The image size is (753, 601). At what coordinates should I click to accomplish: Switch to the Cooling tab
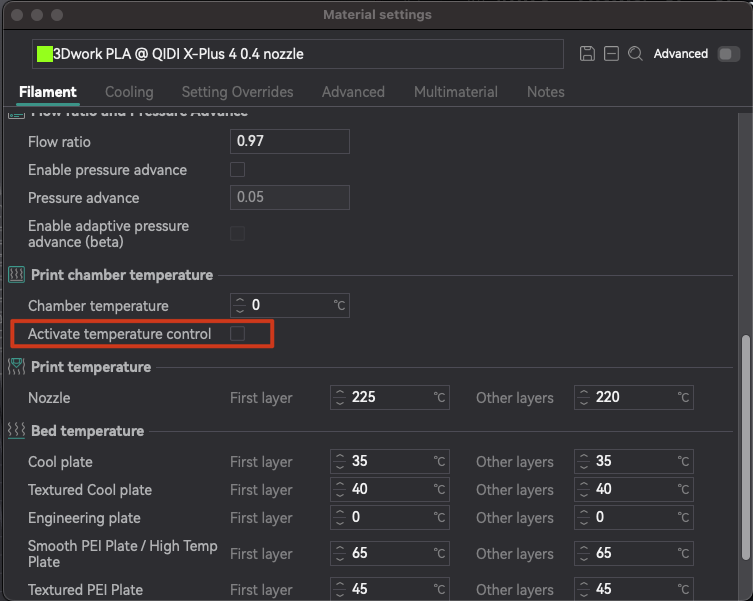coord(129,92)
